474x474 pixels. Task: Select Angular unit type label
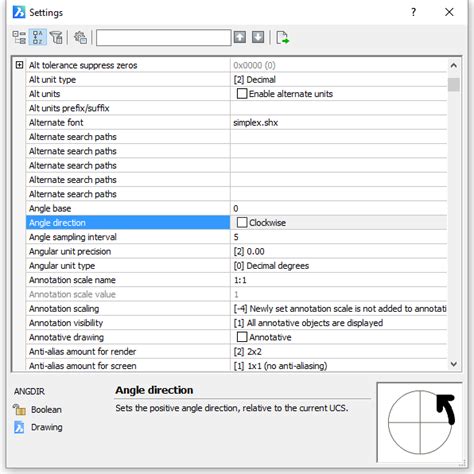pyautogui.click(x=62, y=265)
